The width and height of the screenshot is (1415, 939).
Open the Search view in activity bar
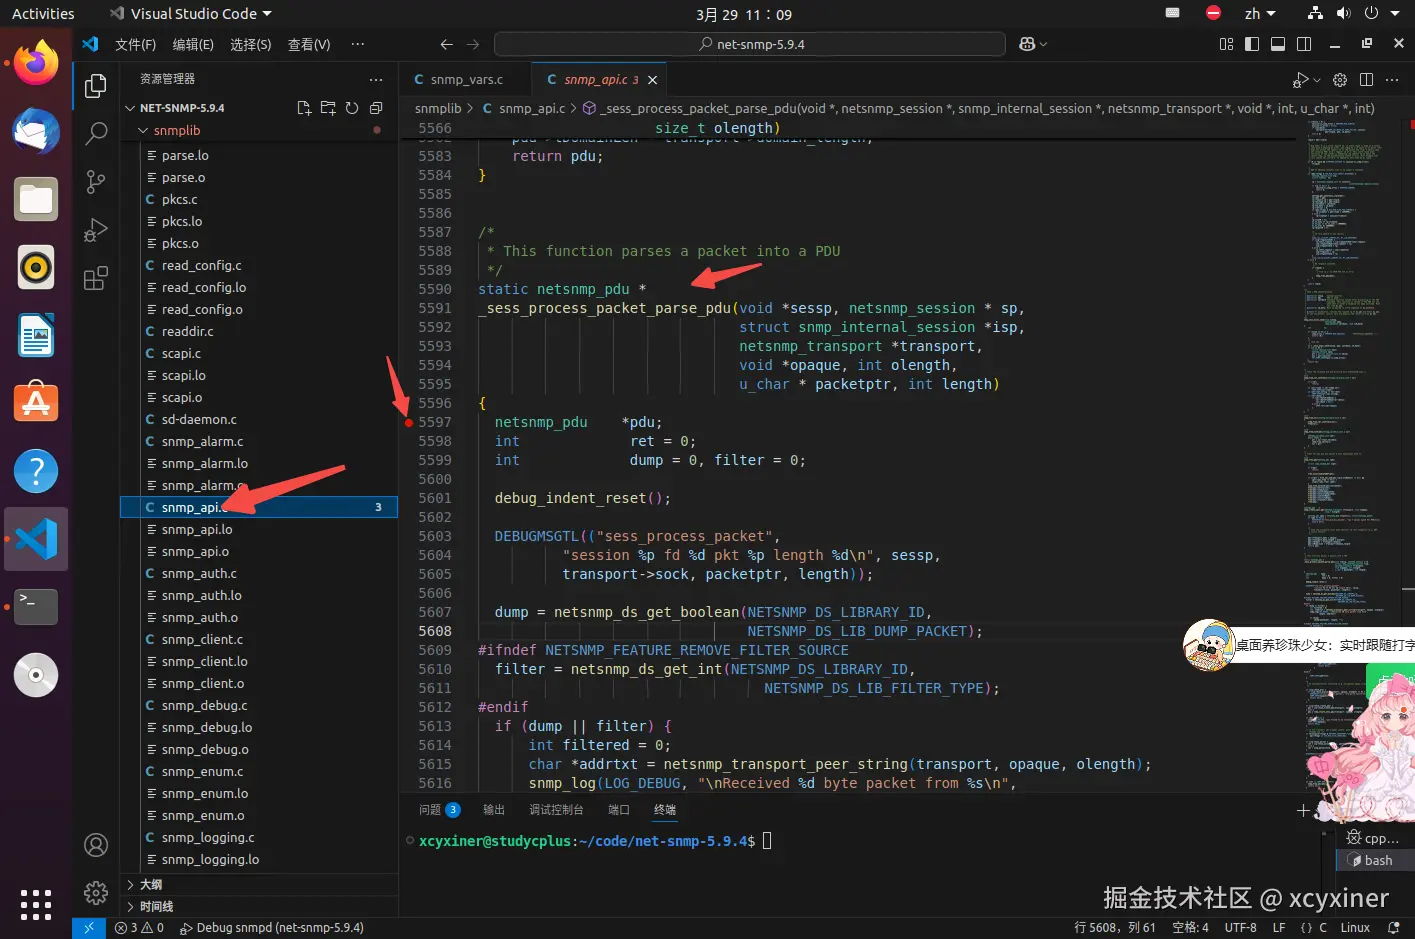click(x=96, y=133)
